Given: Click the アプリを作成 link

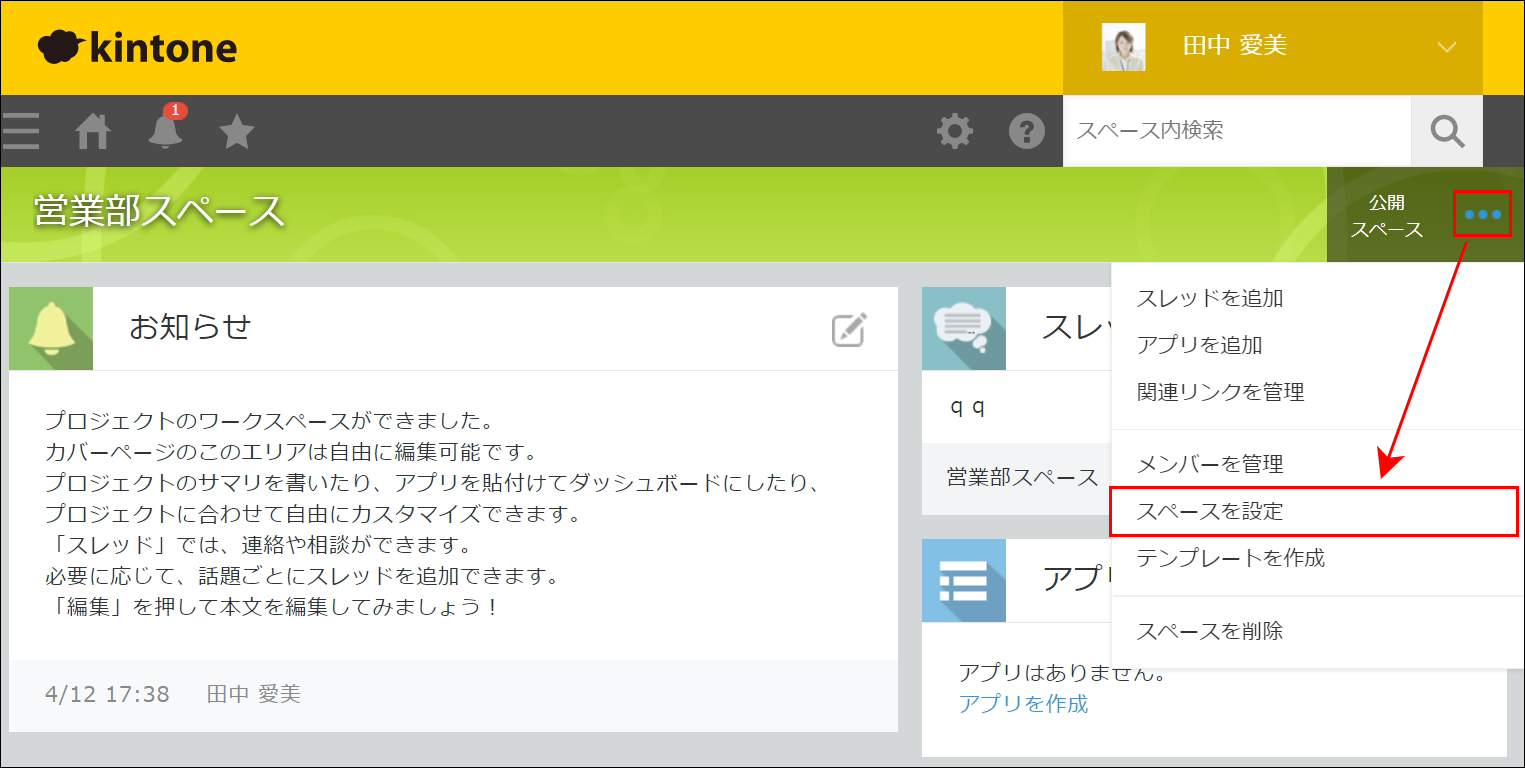Looking at the screenshot, I should pyautogui.click(x=1024, y=704).
